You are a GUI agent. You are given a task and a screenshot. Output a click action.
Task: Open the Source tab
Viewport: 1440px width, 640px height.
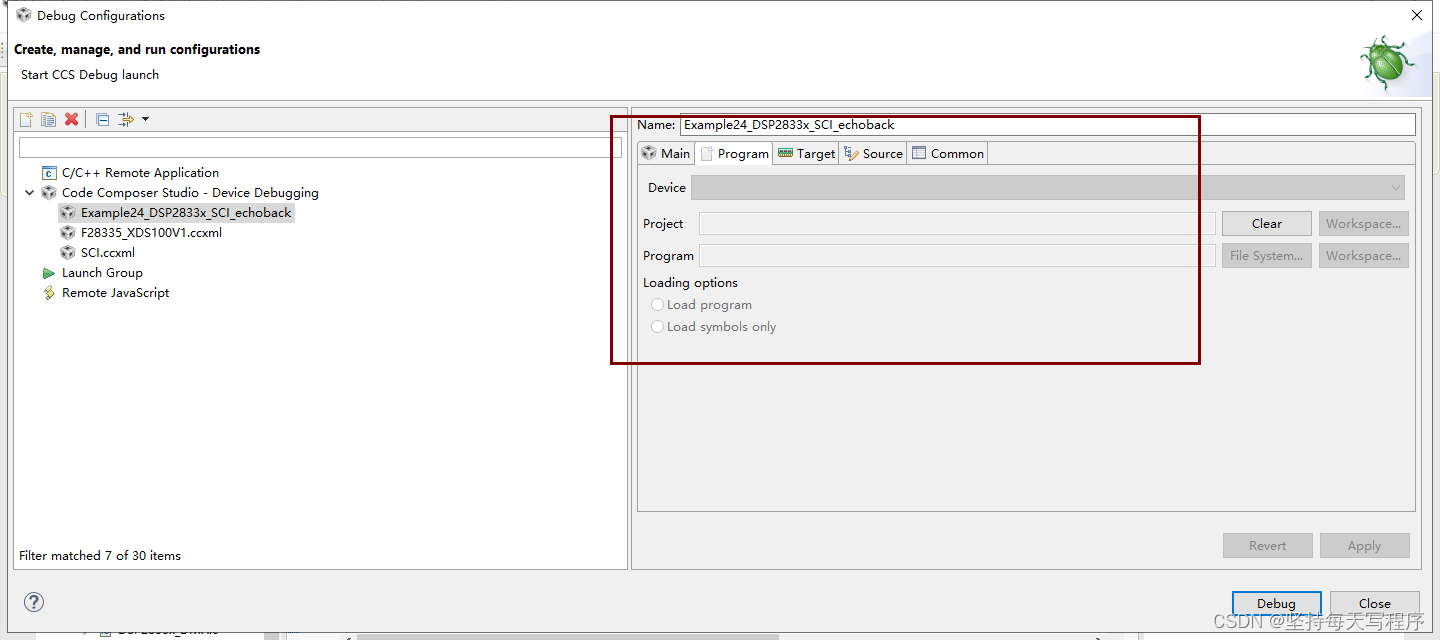873,153
